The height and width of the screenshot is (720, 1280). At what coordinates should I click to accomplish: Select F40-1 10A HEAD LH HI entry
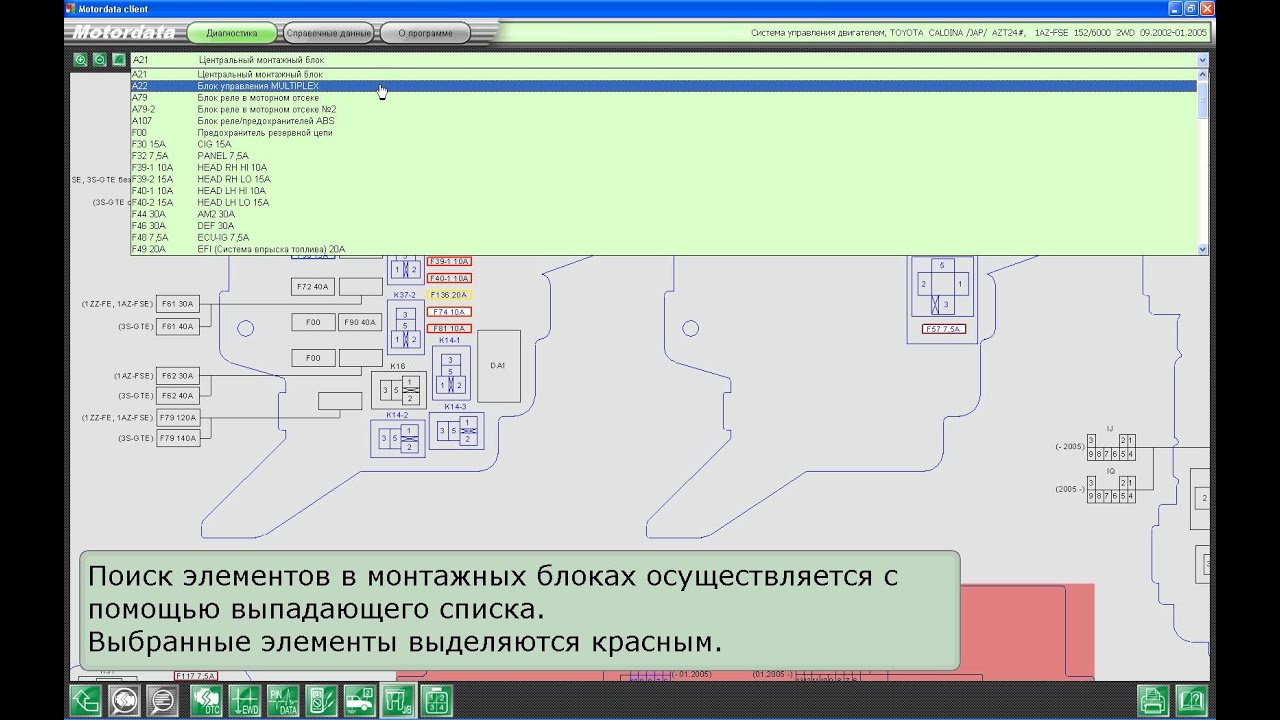663,190
